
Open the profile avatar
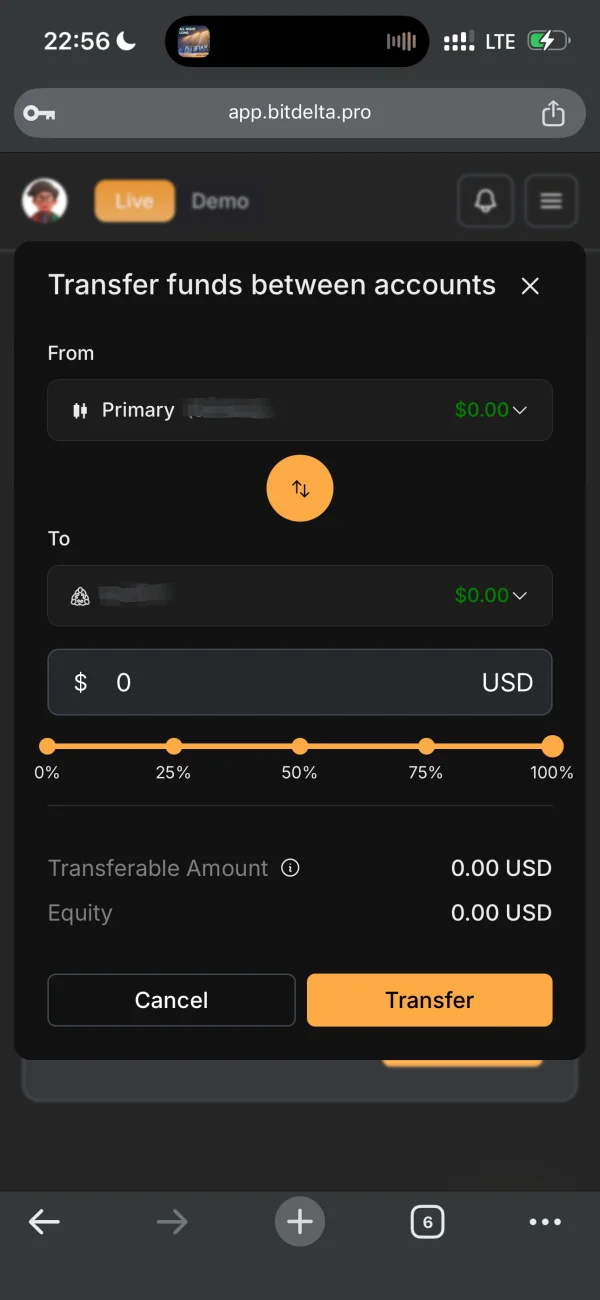pyautogui.click(x=45, y=201)
